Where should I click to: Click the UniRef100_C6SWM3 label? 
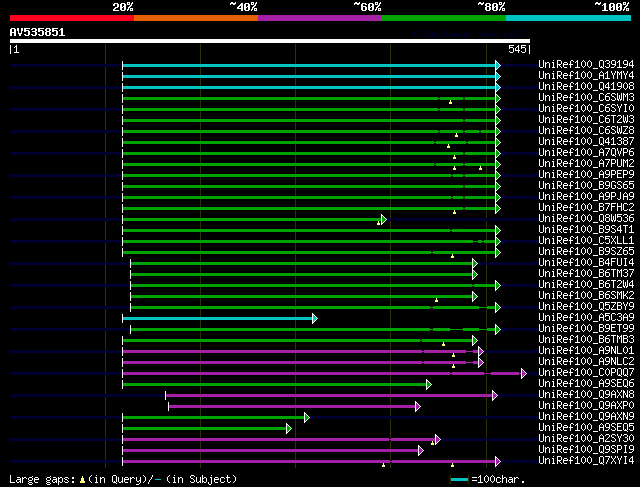click(x=586, y=98)
